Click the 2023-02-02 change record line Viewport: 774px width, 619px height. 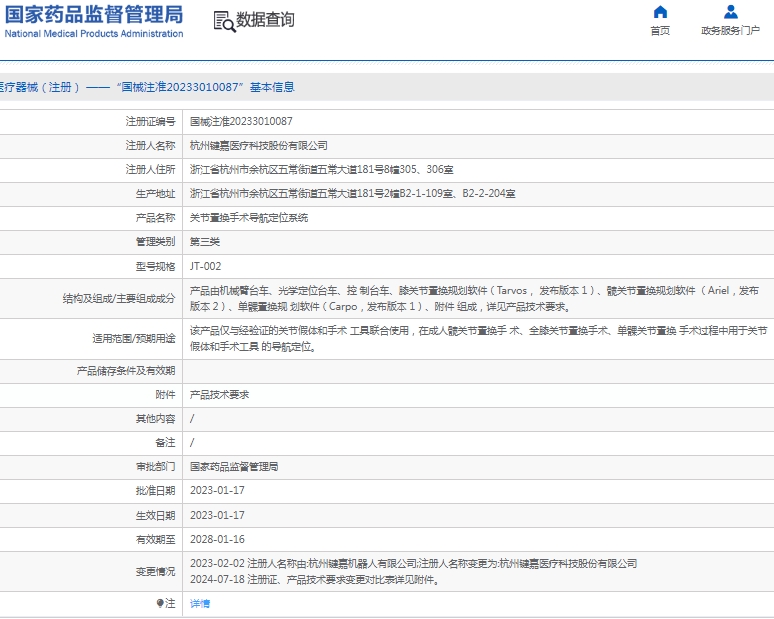(414, 564)
